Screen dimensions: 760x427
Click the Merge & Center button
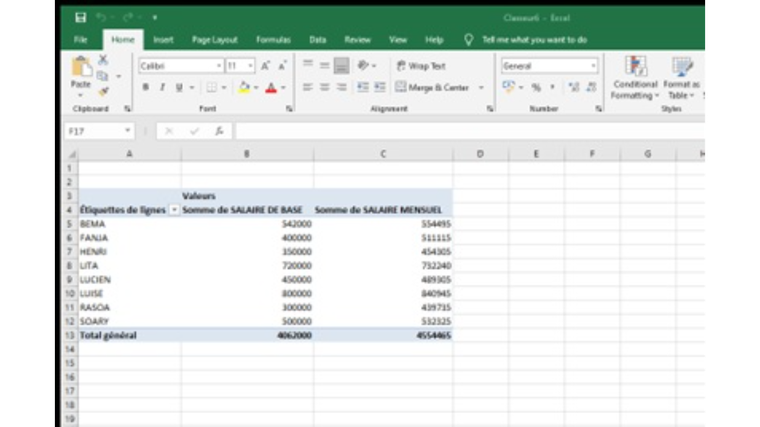pyautogui.click(x=432, y=88)
